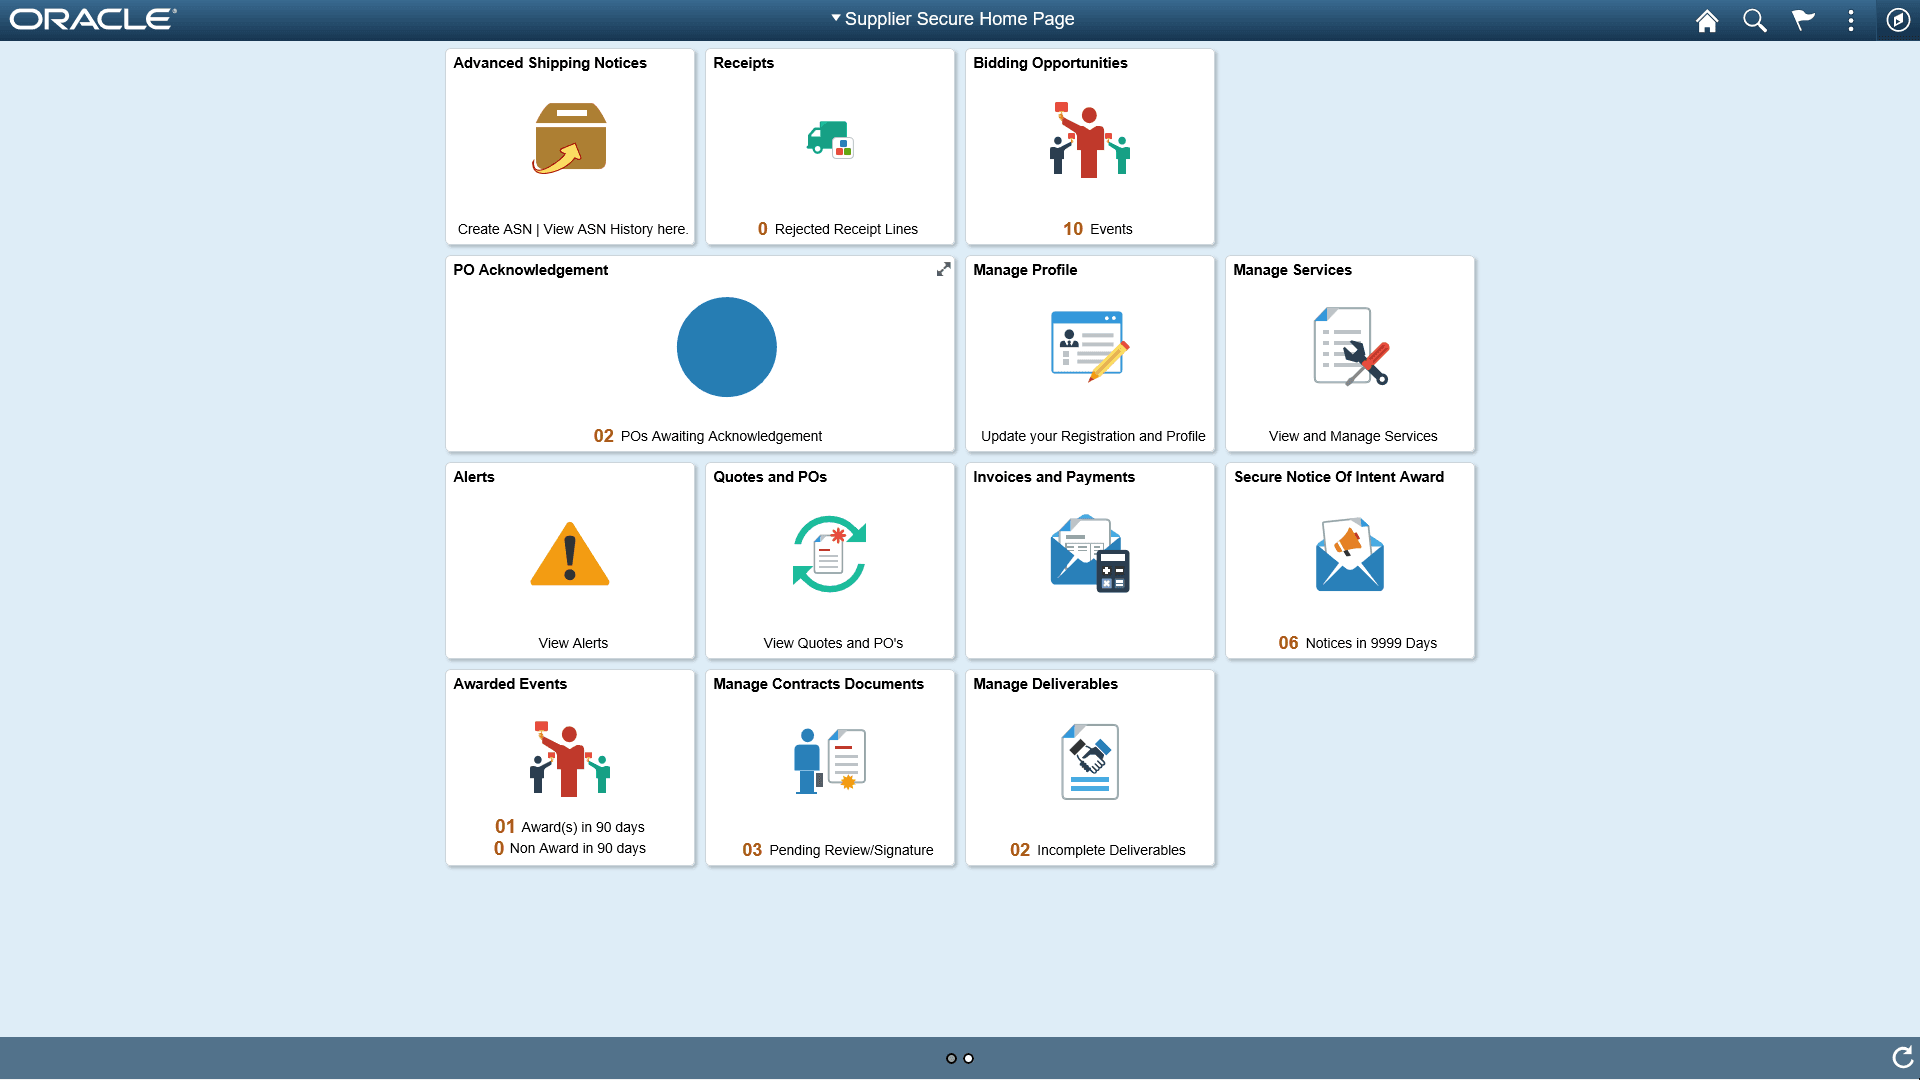Open notifications via the flag icon

point(1803,20)
